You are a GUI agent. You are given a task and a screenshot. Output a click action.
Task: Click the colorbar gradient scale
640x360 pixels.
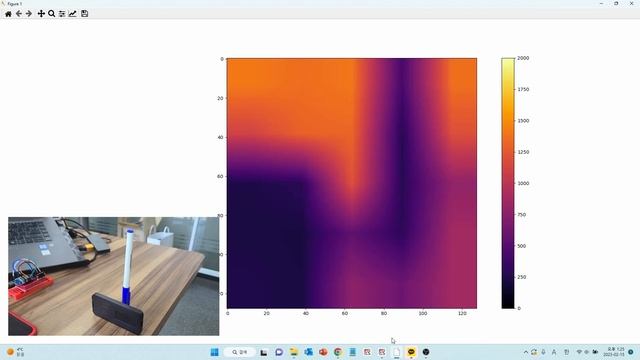click(x=508, y=183)
